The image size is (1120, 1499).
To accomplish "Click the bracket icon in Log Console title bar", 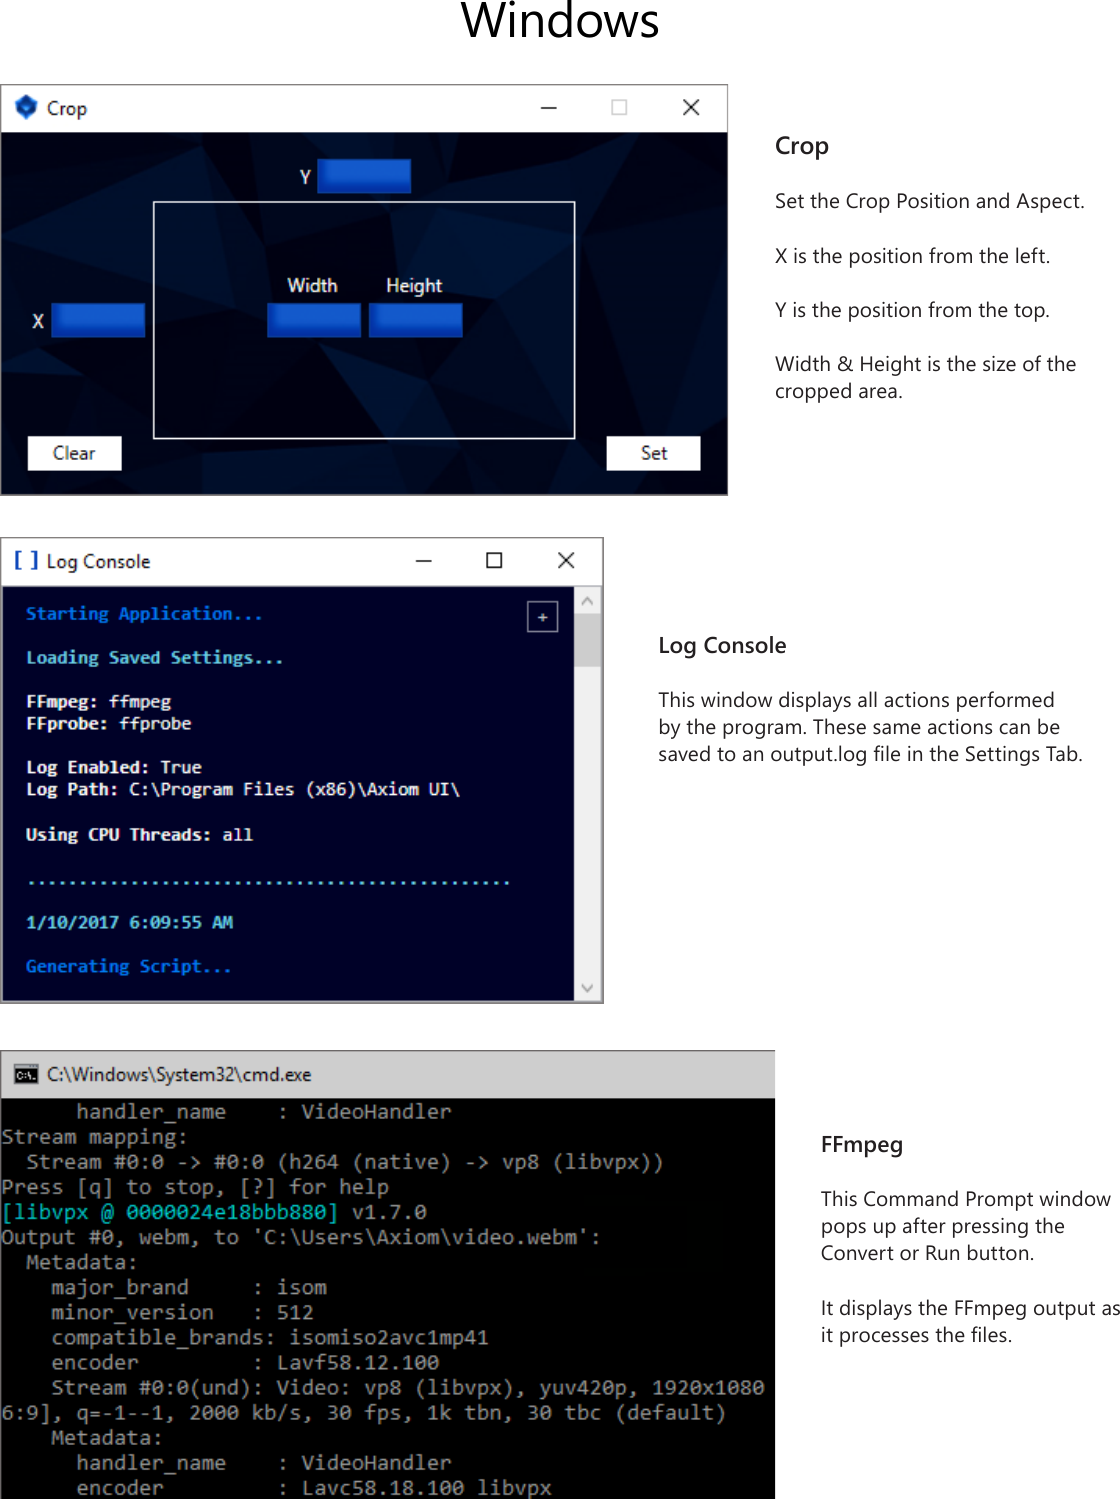I will click(25, 561).
